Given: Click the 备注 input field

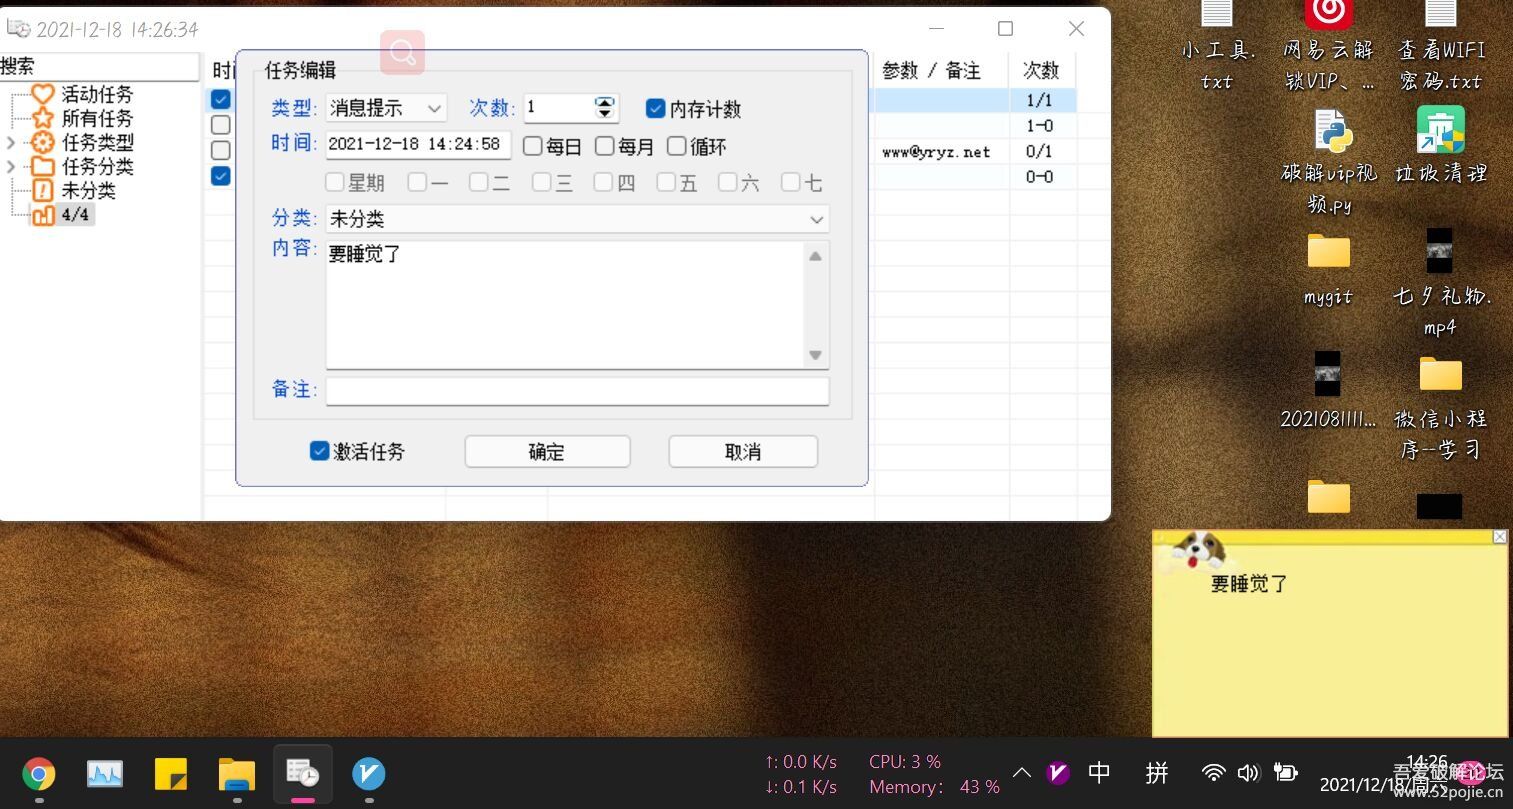Looking at the screenshot, I should 577,390.
